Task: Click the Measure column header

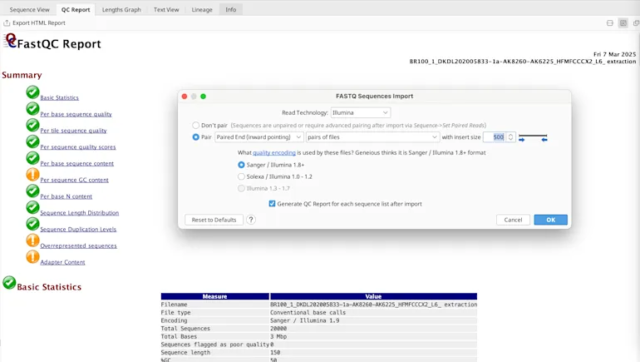Action: 215,296
